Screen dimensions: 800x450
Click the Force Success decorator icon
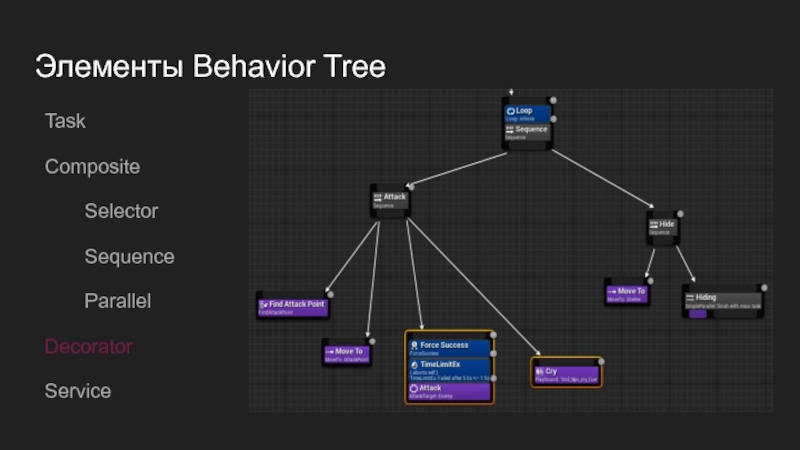[x=414, y=345]
